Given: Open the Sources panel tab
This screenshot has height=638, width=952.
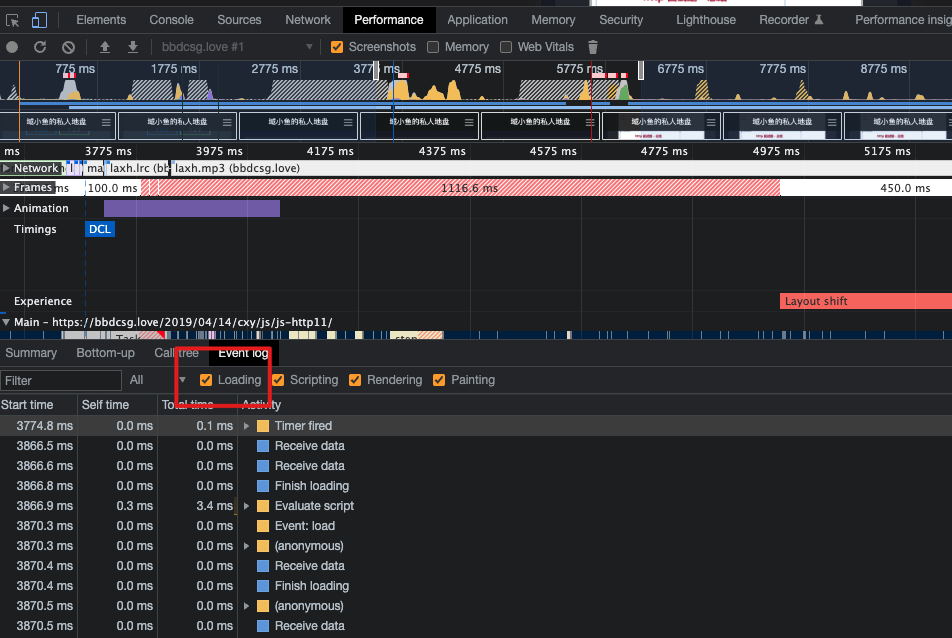Looking at the screenshot, I should (239, 20).
